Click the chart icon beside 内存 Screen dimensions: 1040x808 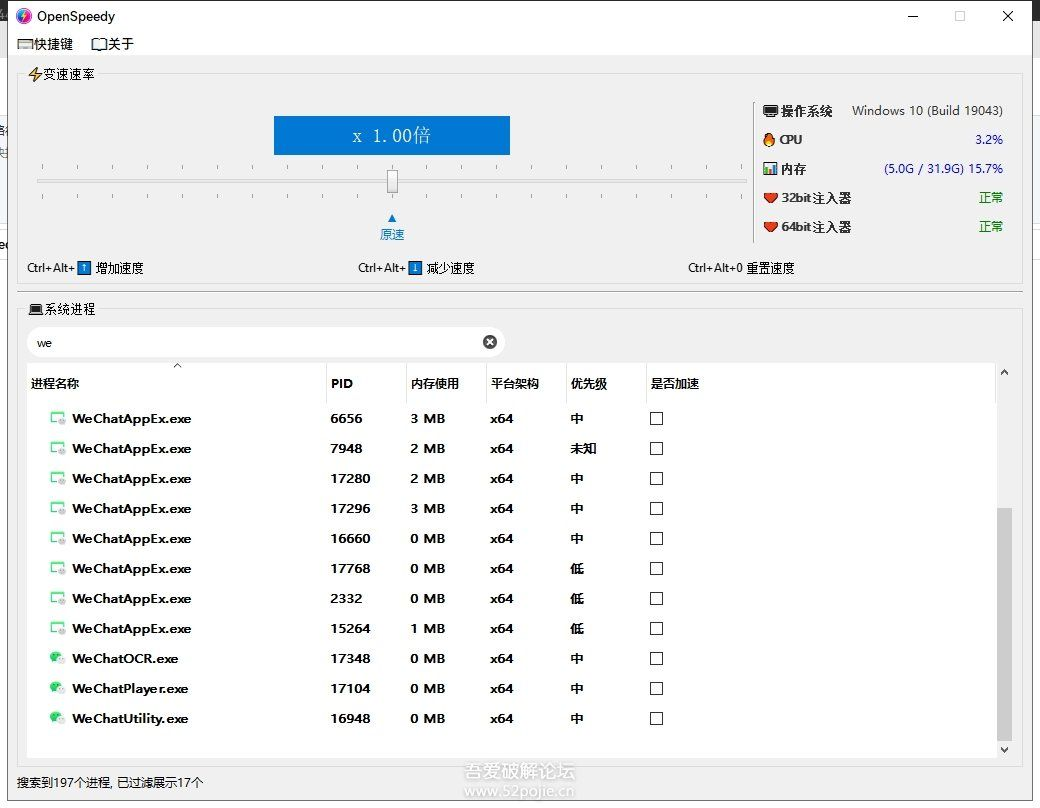tap(770, 168)
